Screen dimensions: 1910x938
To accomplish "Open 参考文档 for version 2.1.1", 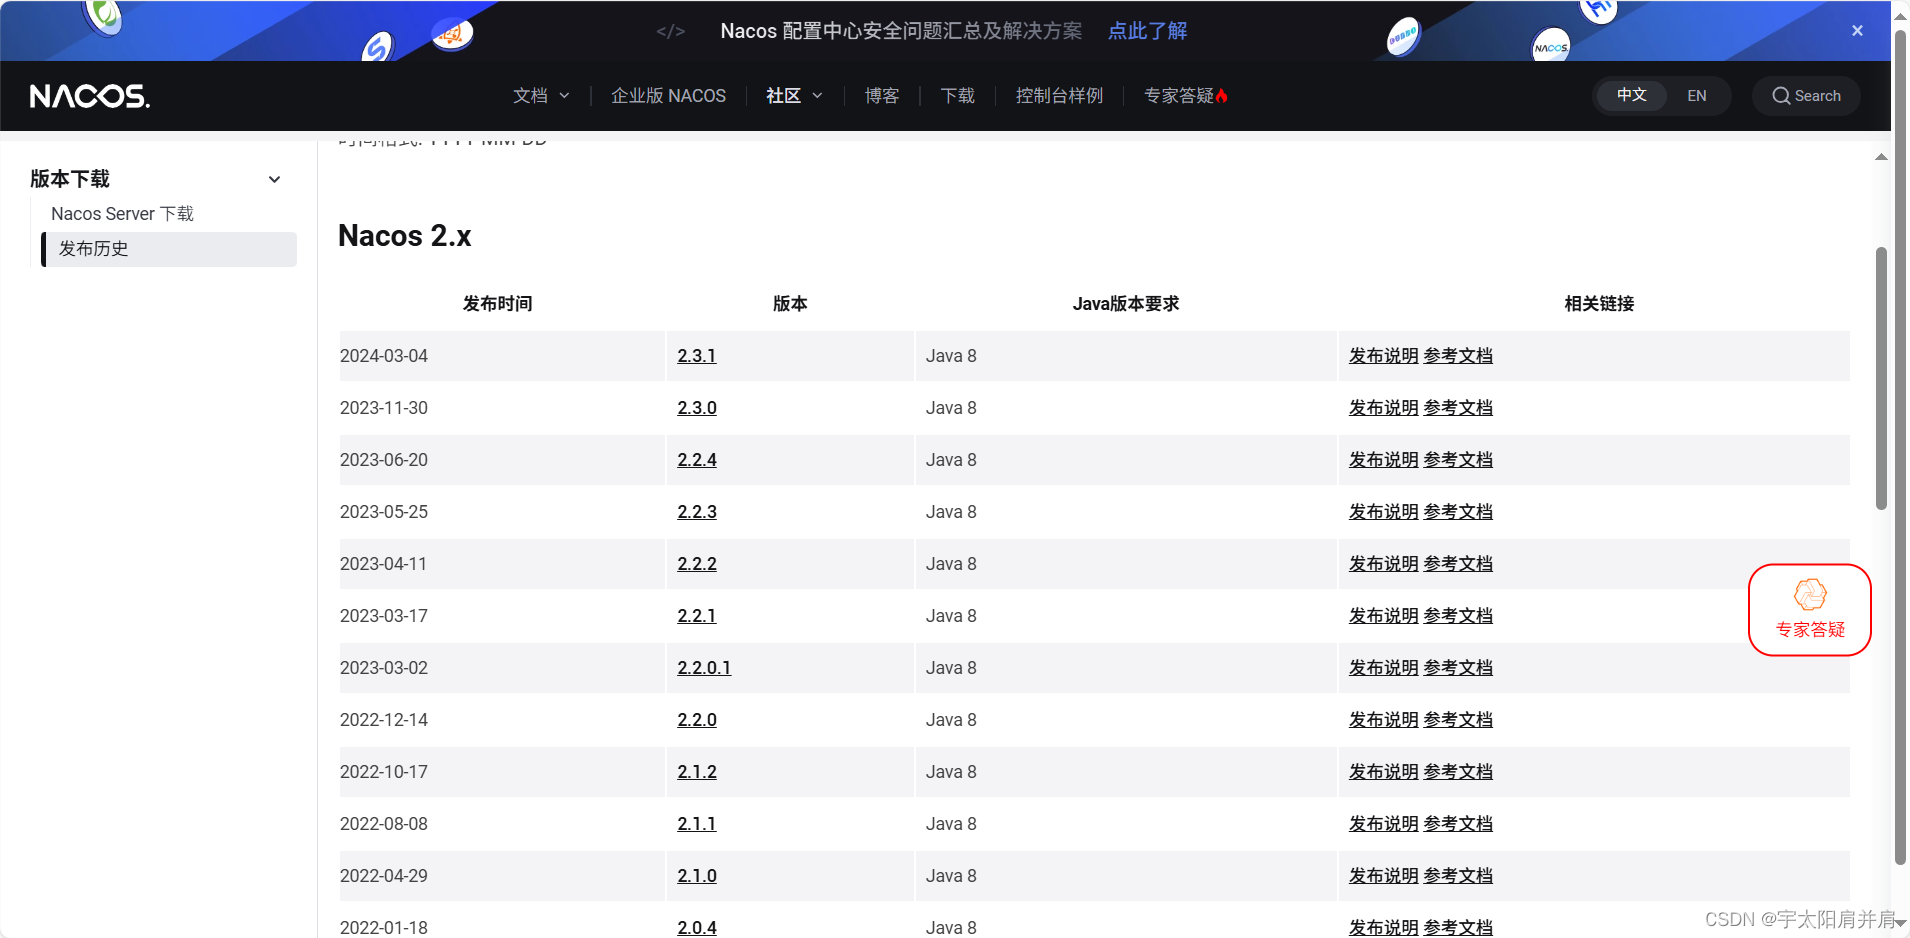I will (x=1458, y=824).
